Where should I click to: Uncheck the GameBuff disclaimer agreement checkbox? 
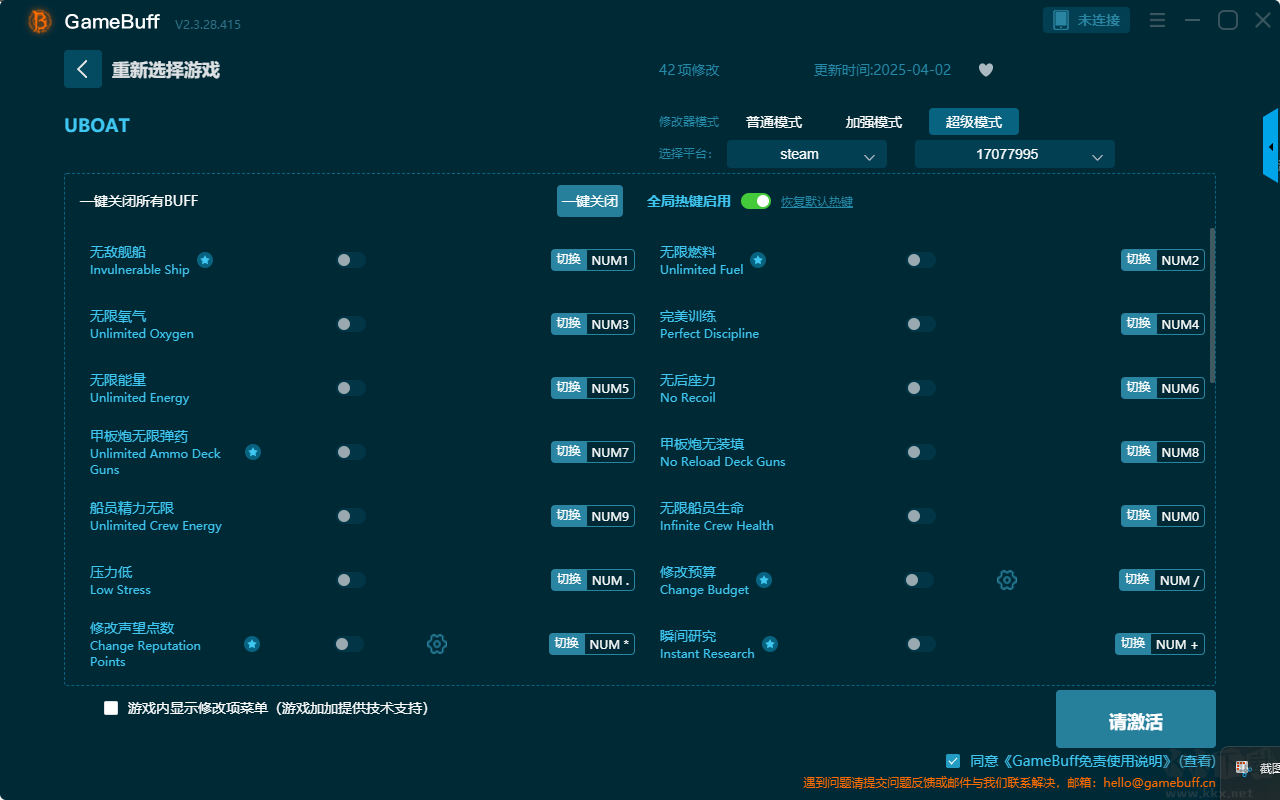(953, 761)
